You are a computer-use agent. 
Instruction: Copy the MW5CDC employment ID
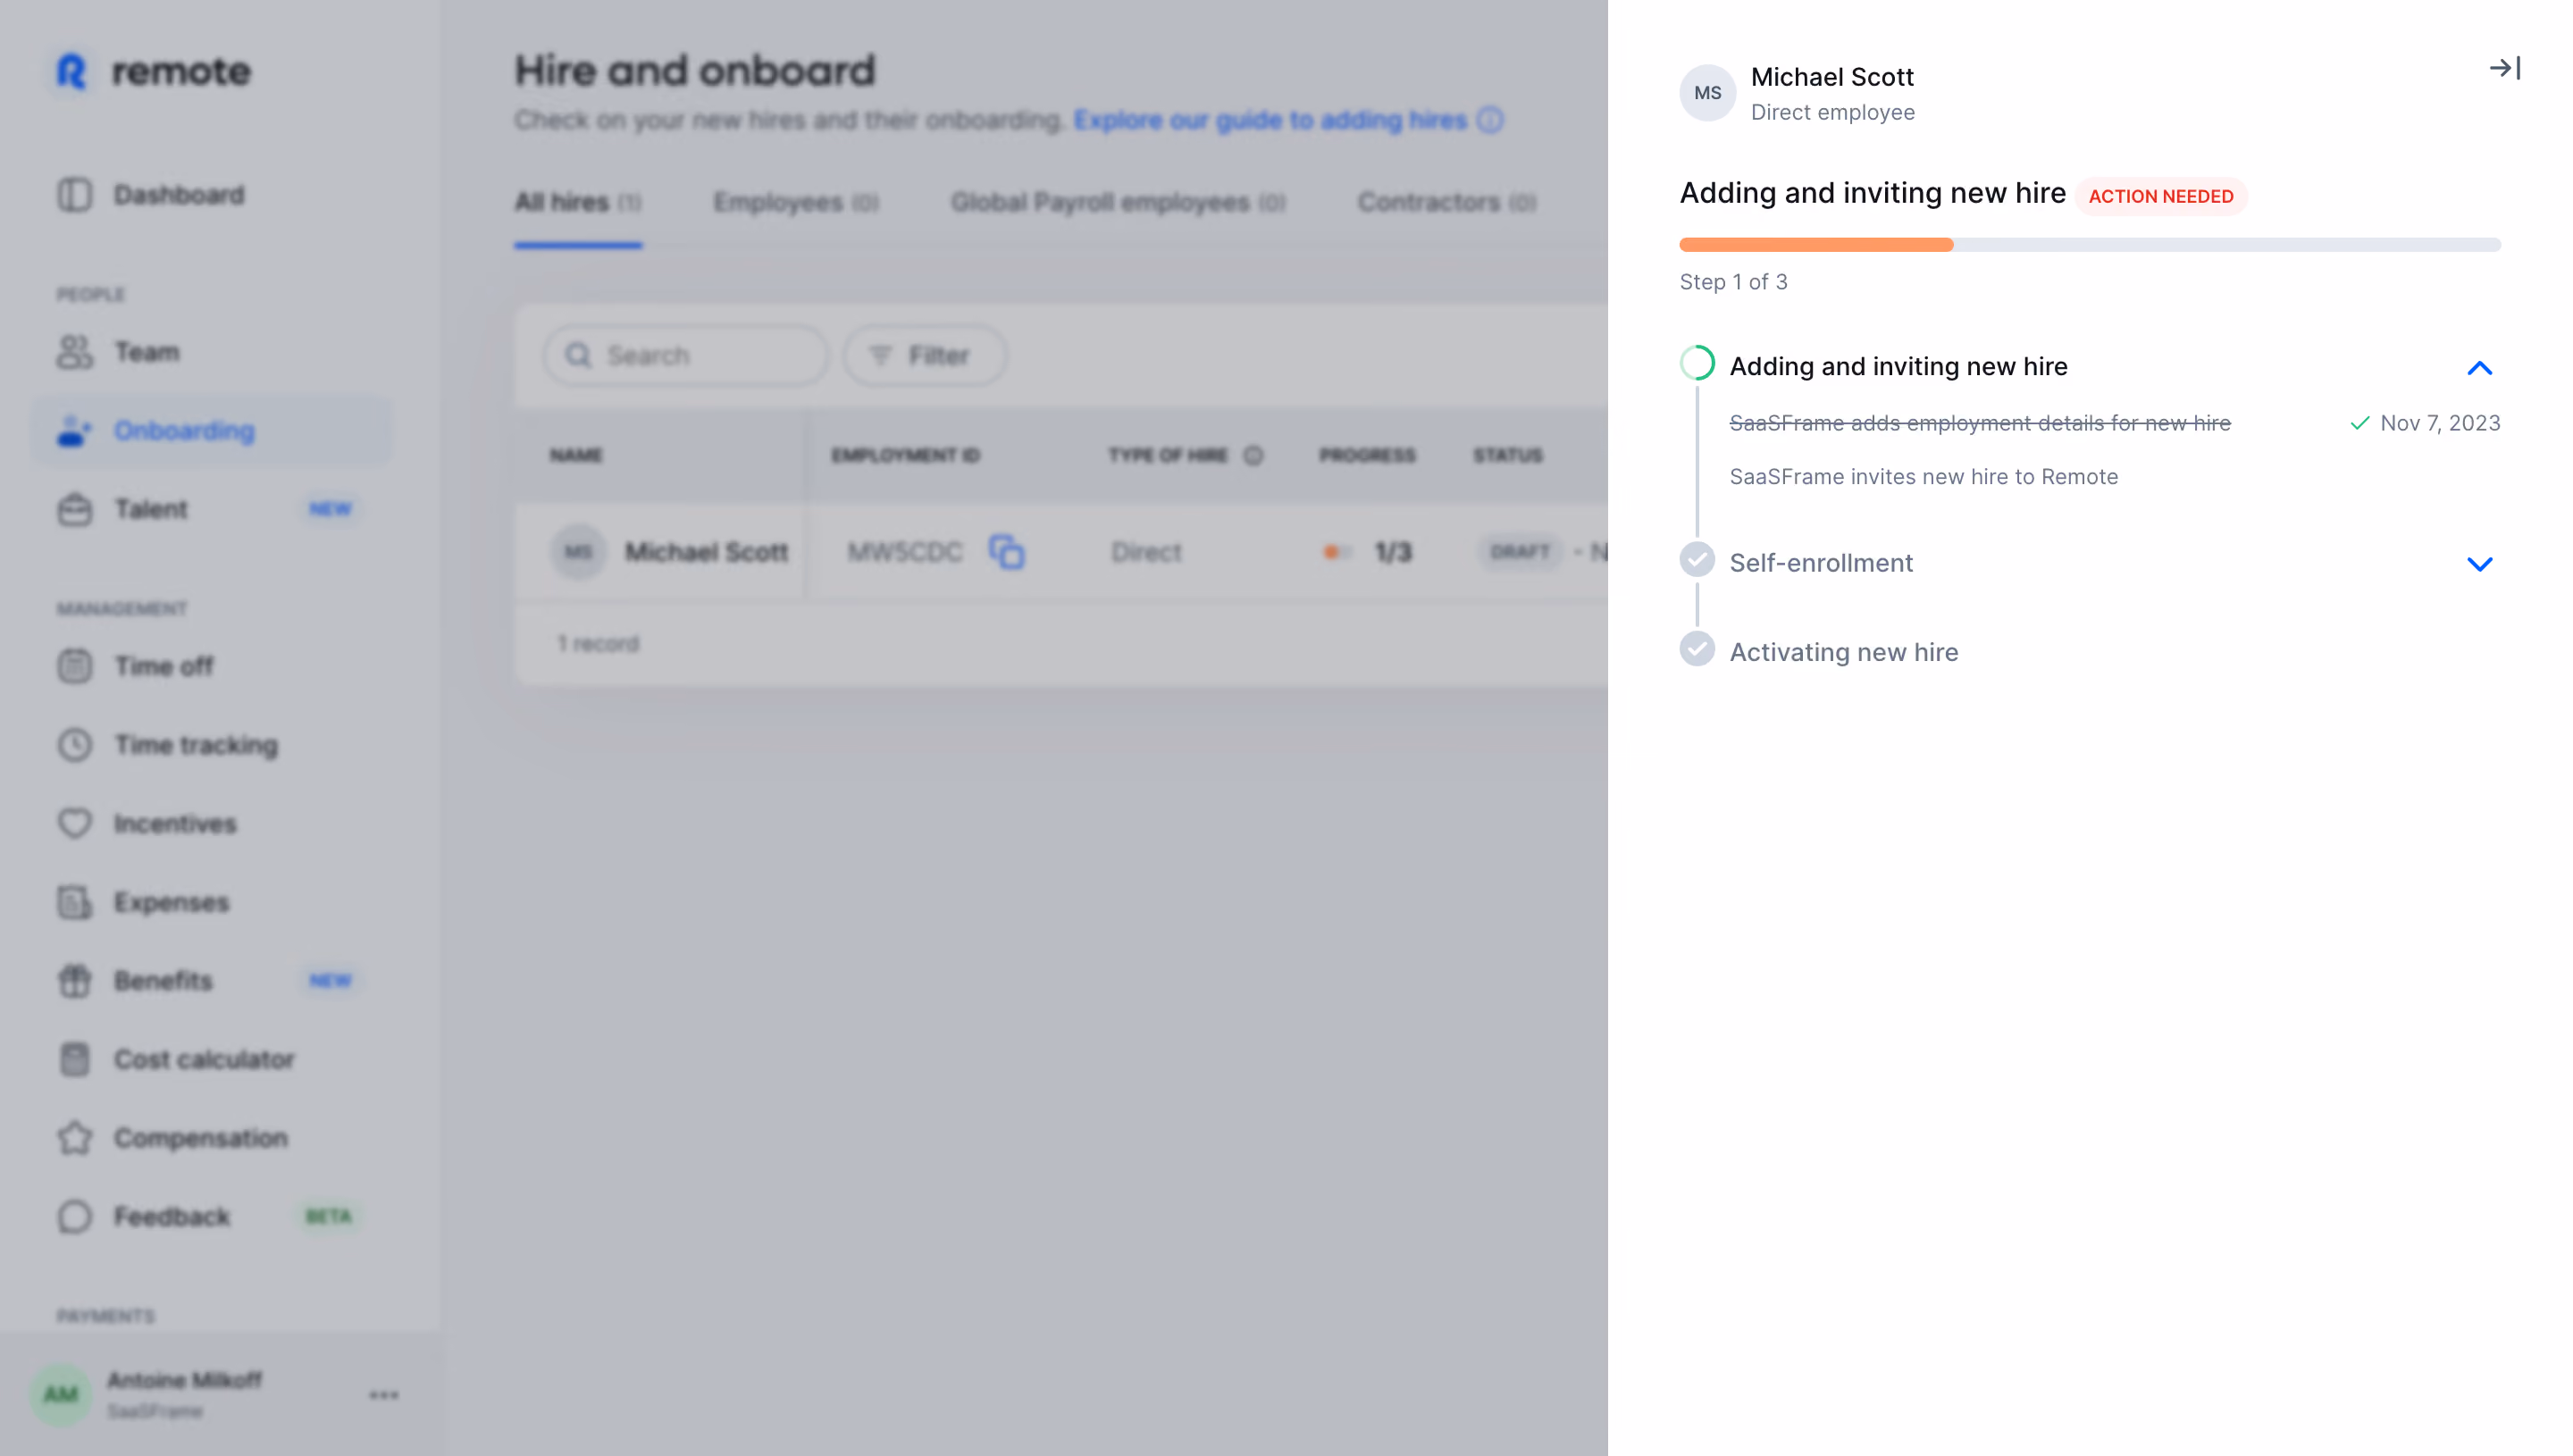(x=1006, y=552)
